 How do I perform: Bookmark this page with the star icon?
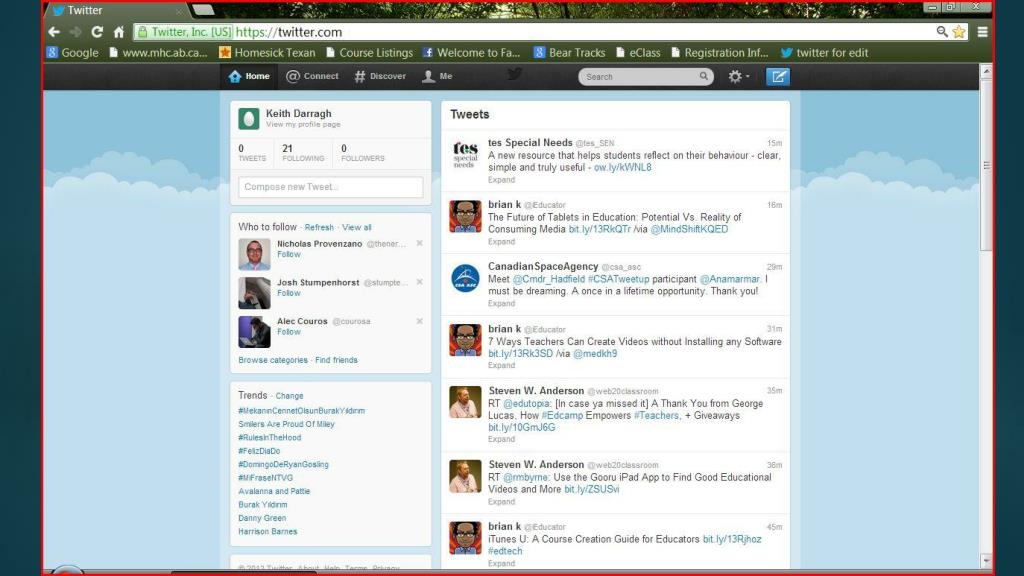point(959,31)
